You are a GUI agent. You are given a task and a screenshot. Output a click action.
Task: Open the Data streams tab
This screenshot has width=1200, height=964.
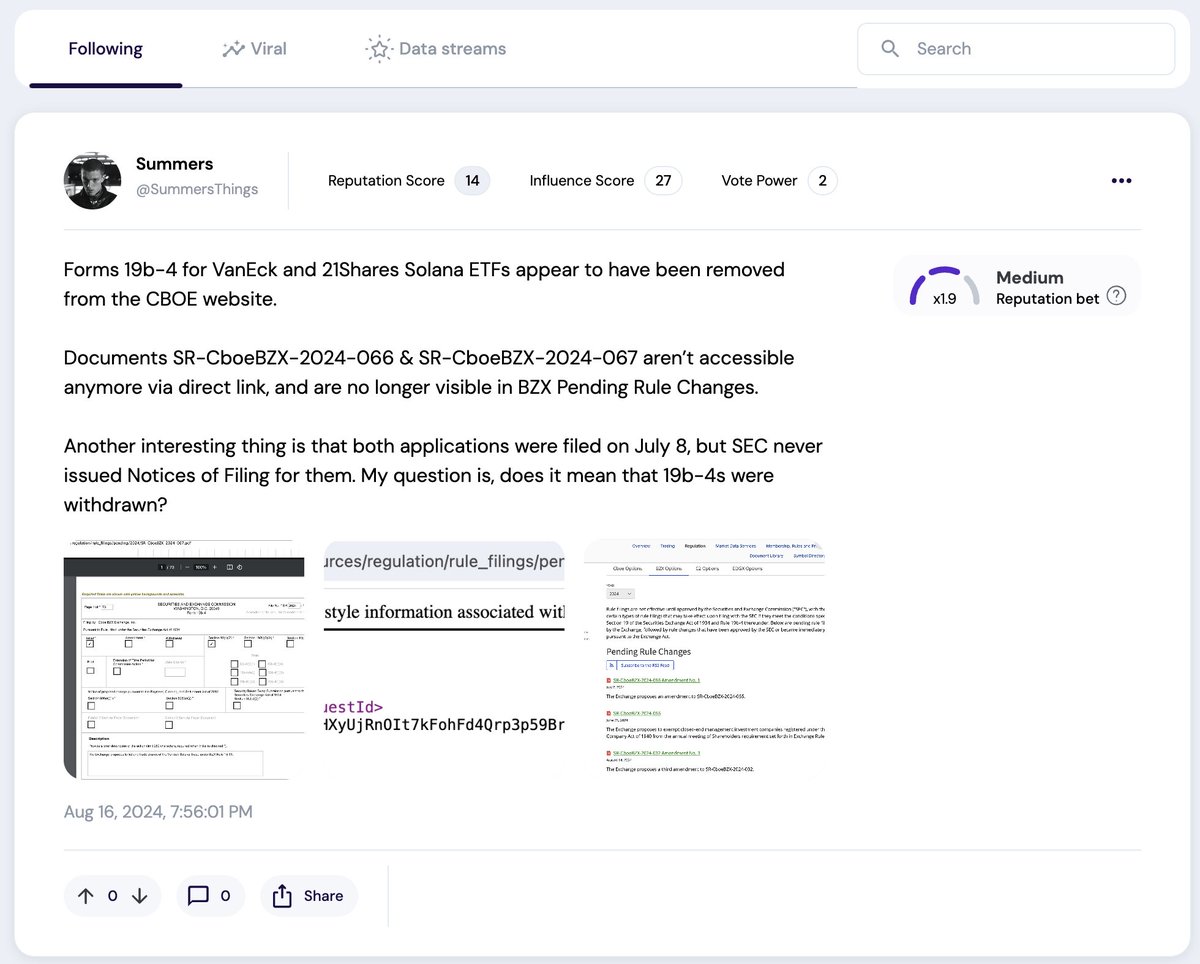[x=436, y=49]
